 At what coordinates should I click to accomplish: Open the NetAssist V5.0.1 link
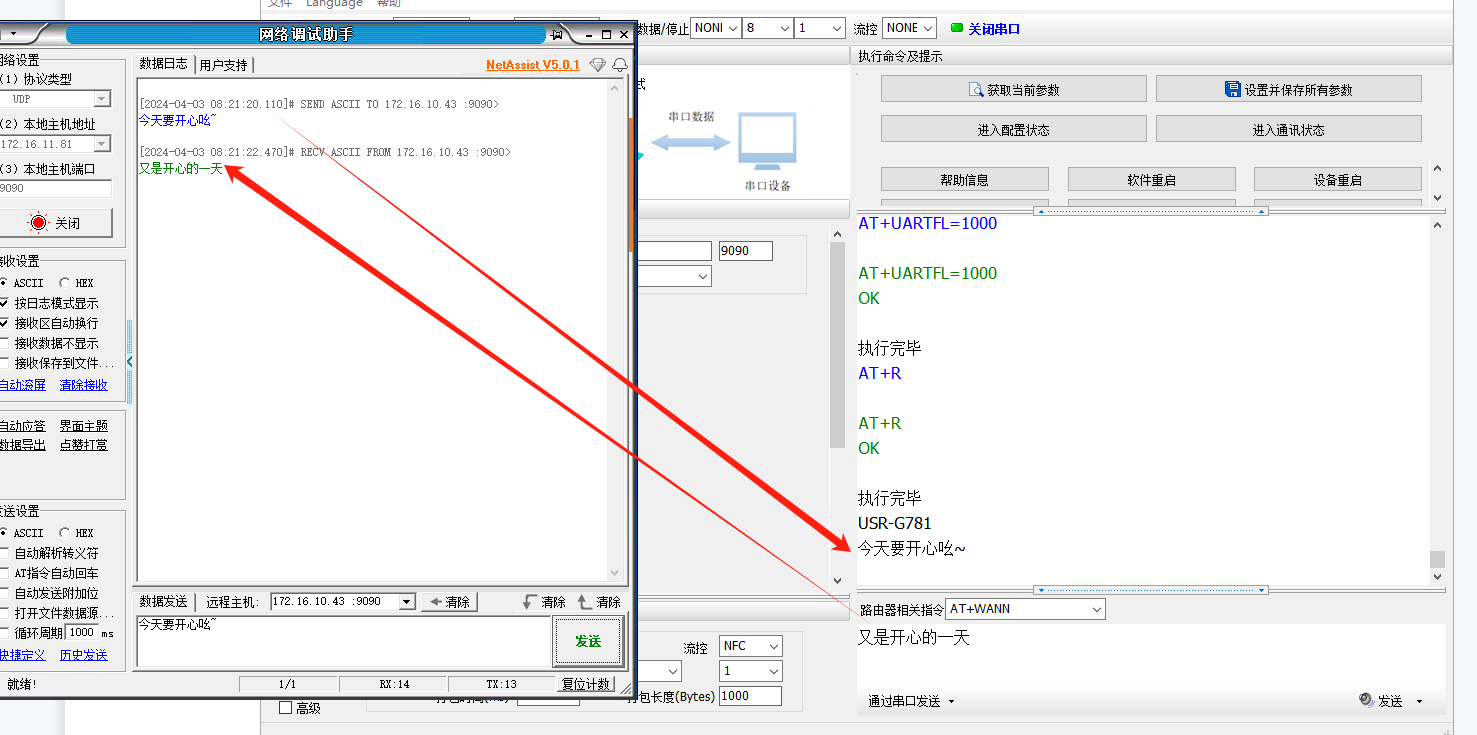[x=532, y=65]
